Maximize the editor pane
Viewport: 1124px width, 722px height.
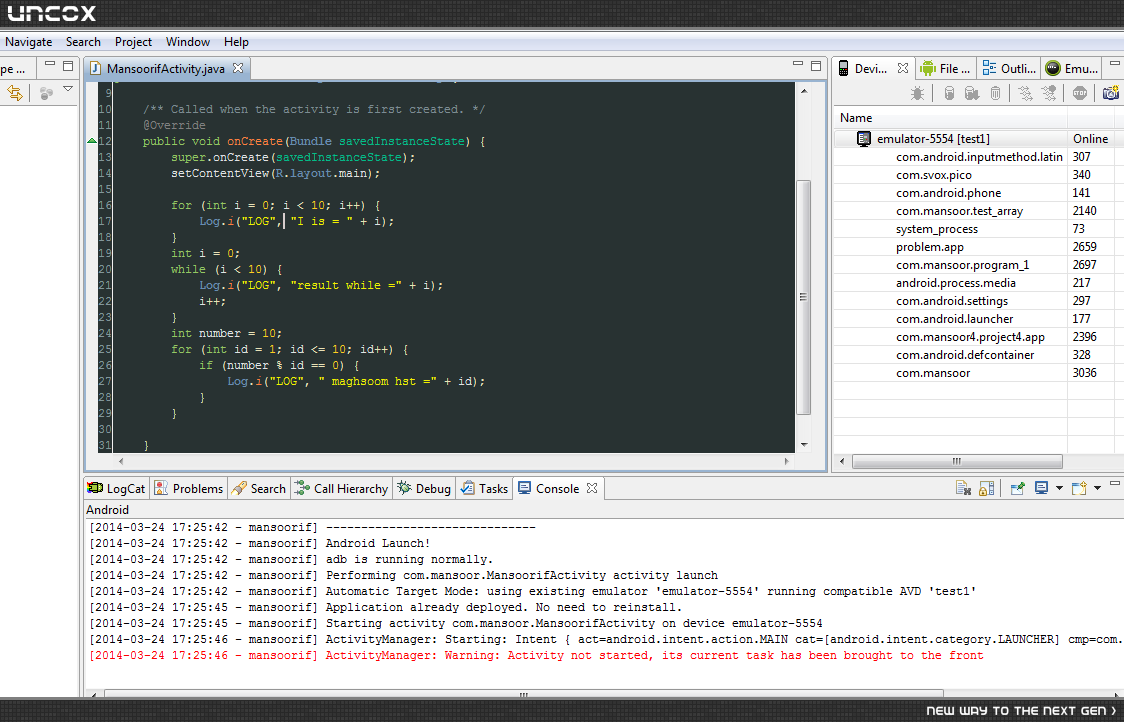[816, 65]
